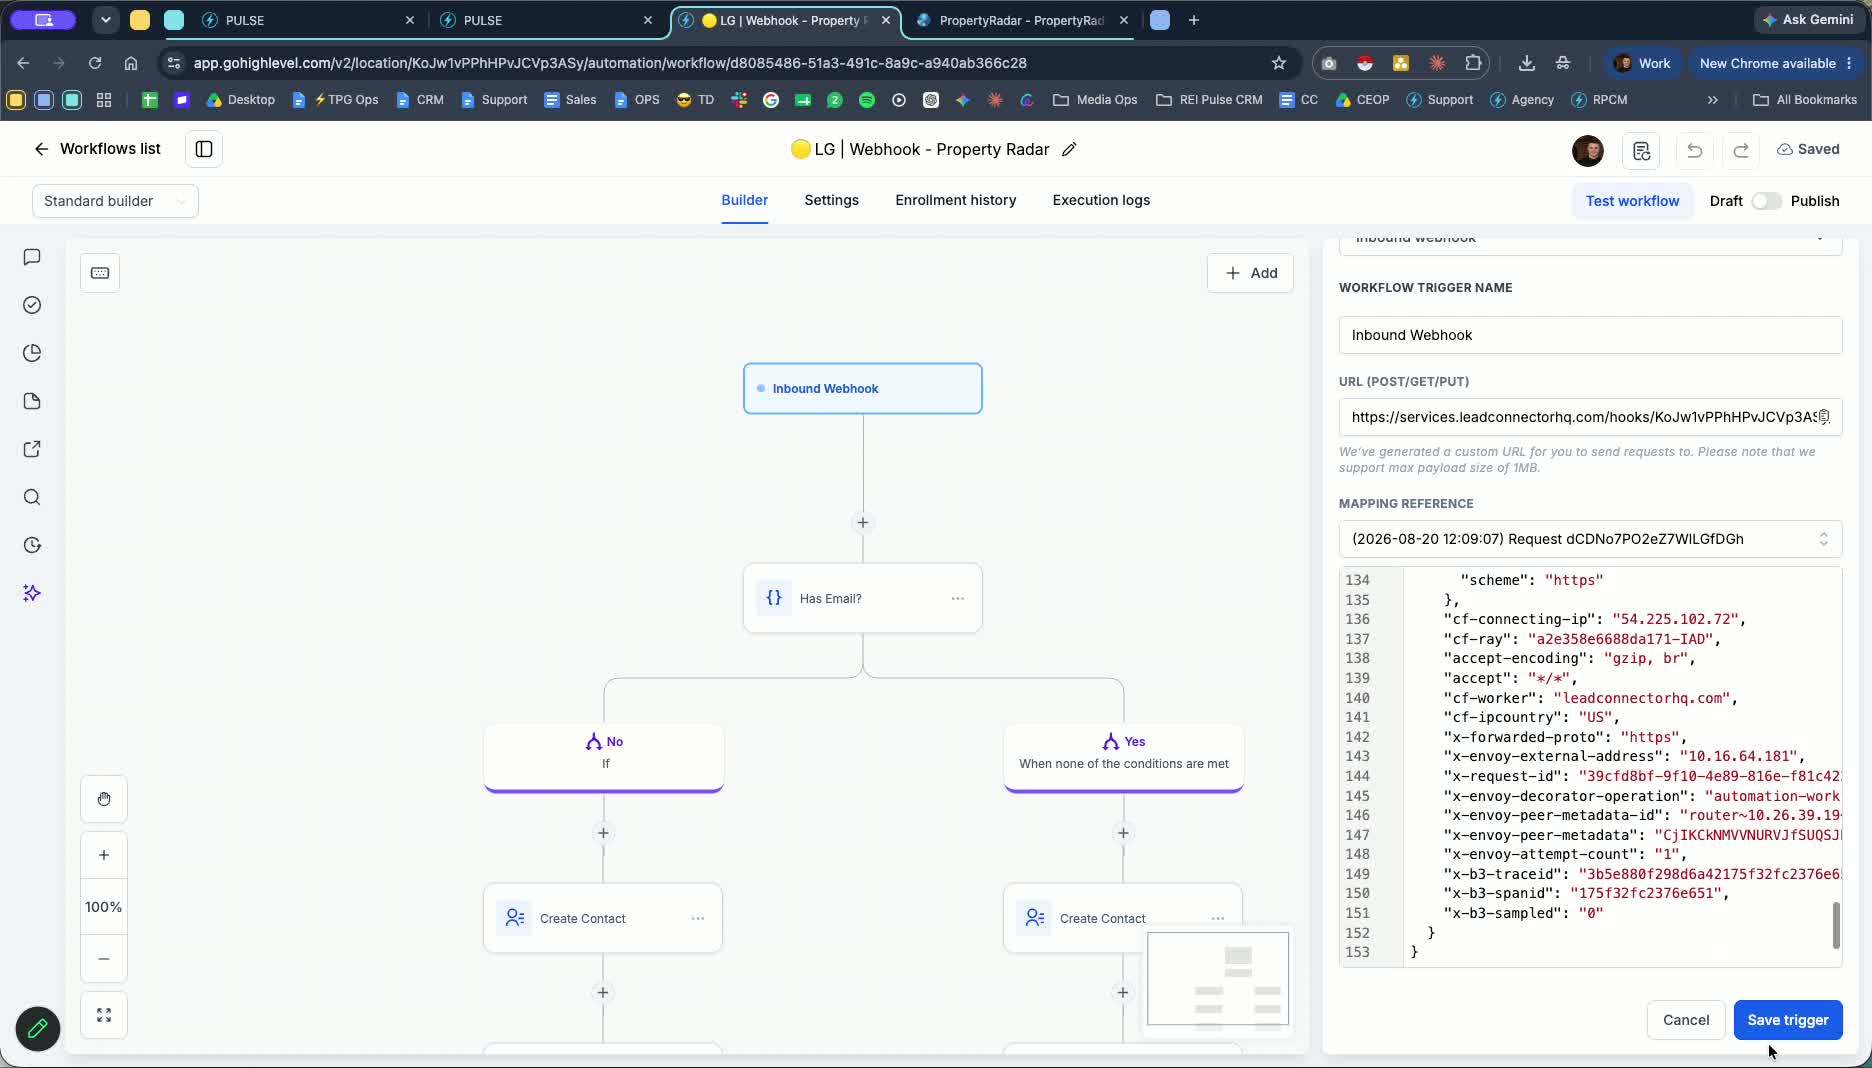Click New Chrome available button
The image size is (1872, 1068).
[1776, 63]
